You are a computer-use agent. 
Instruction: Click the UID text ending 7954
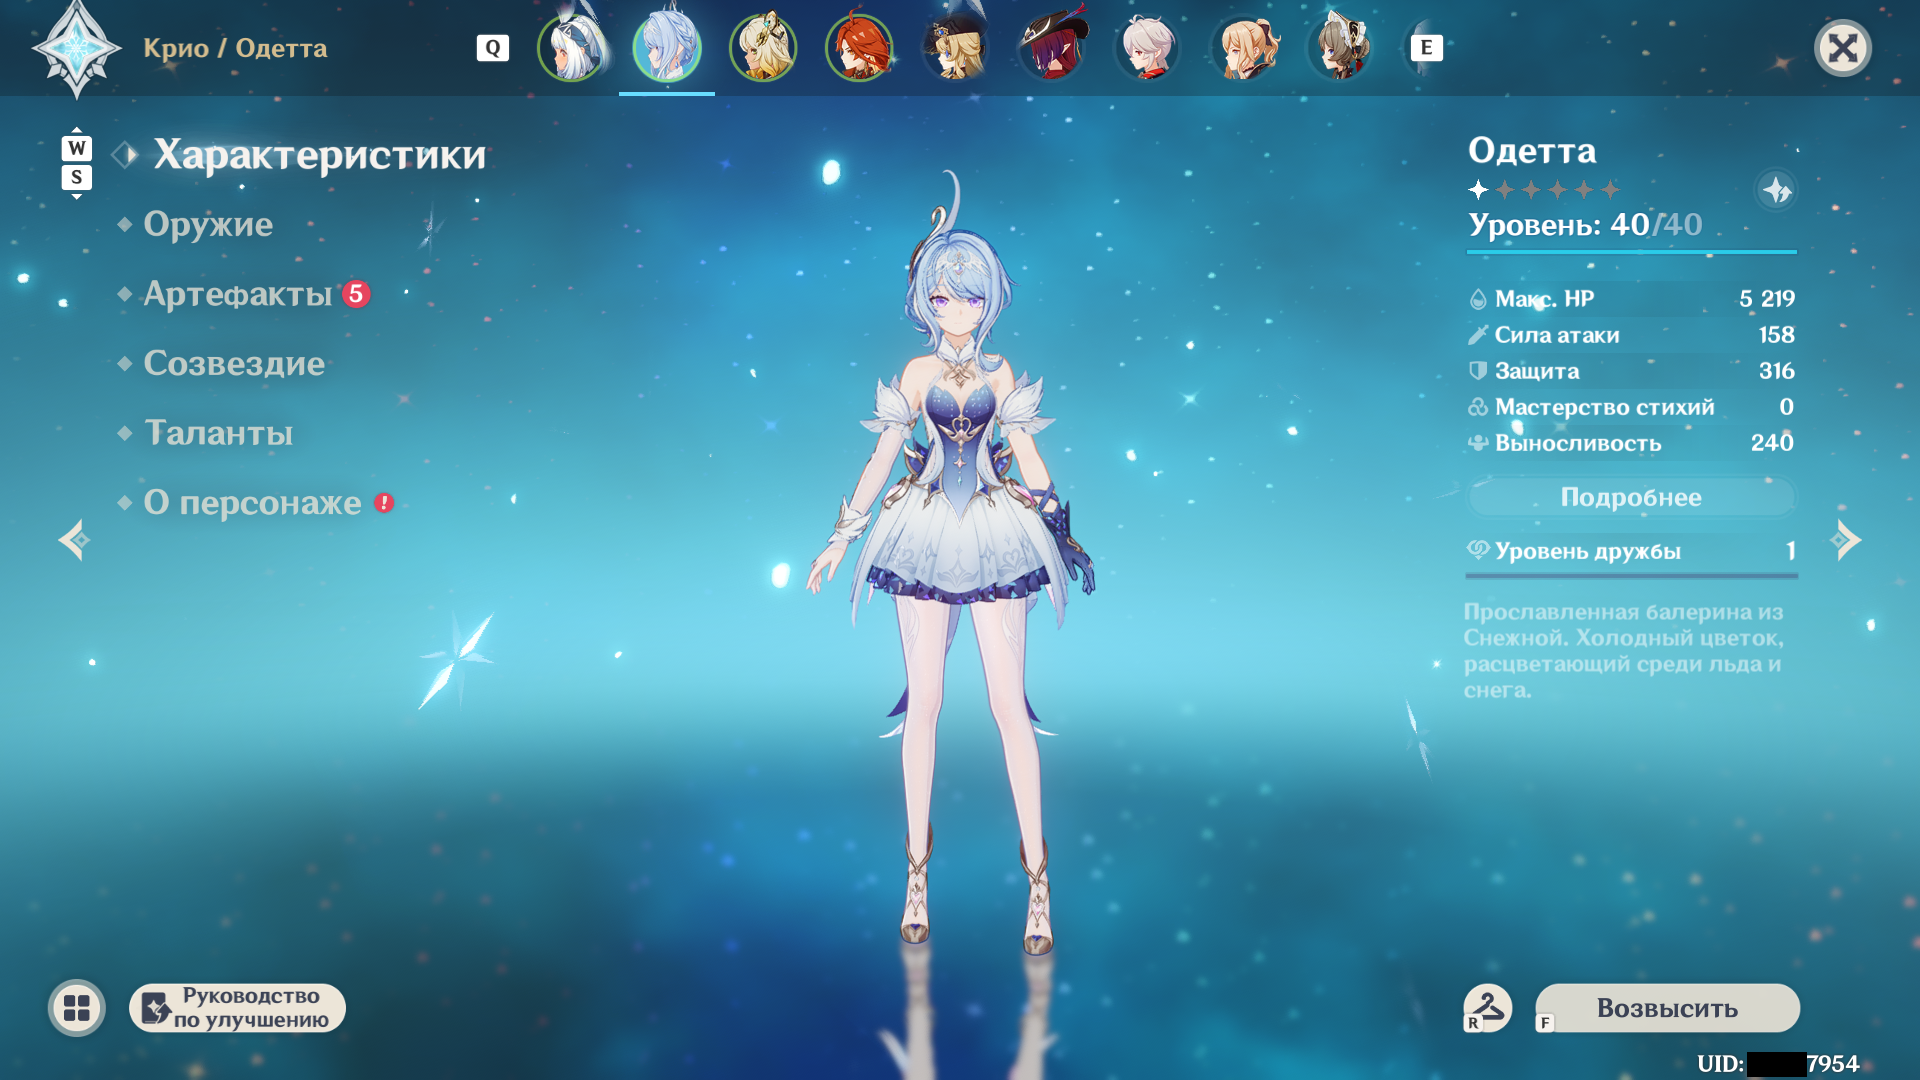[1778, 1063]
